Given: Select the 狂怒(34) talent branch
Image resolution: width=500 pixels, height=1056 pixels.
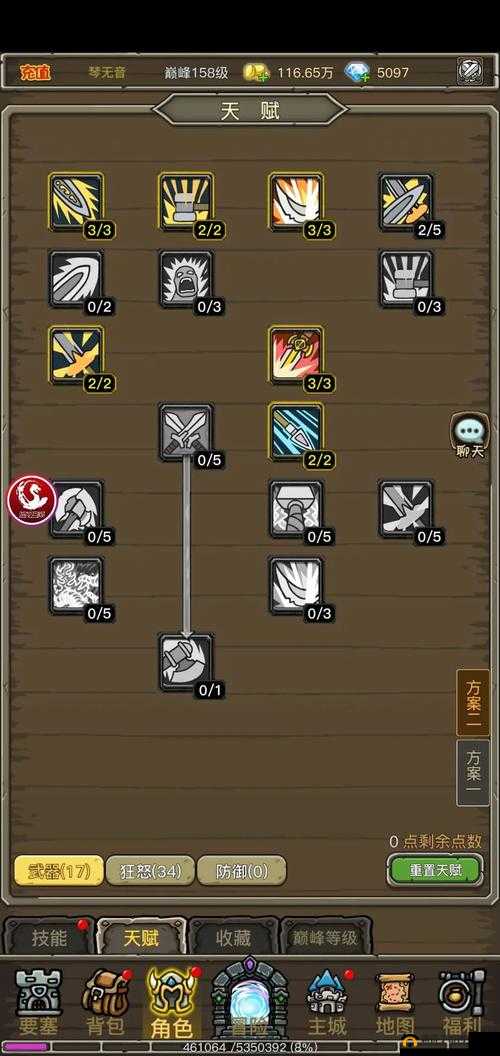Looking at the screenshot, I should tap(150, 871).
